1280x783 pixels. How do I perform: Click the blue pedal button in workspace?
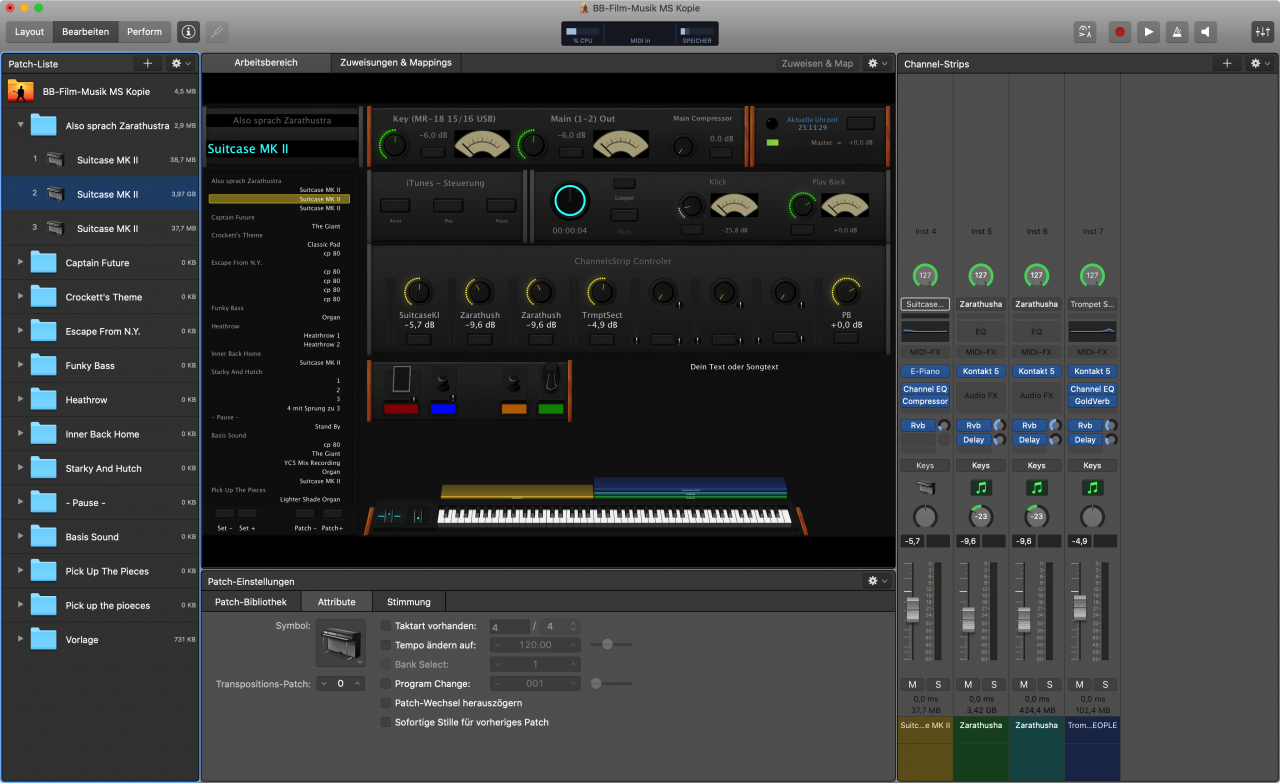[x=443, y=408]
